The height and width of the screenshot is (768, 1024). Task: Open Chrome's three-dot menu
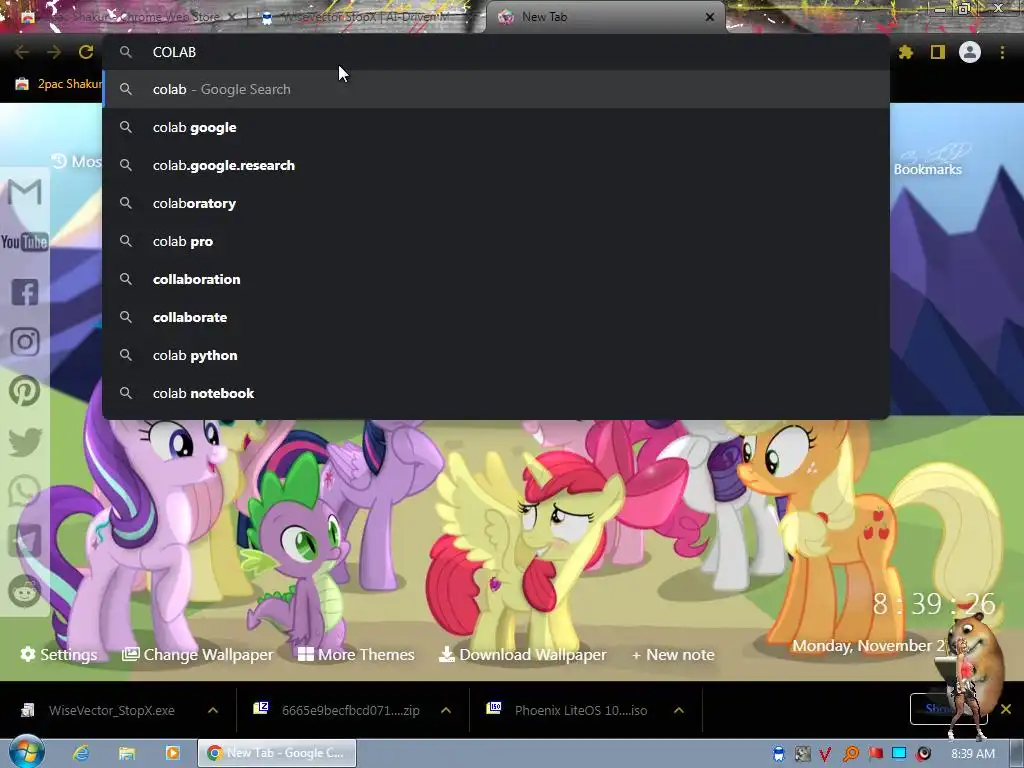pyautogui.click(x=1002, y=52)
